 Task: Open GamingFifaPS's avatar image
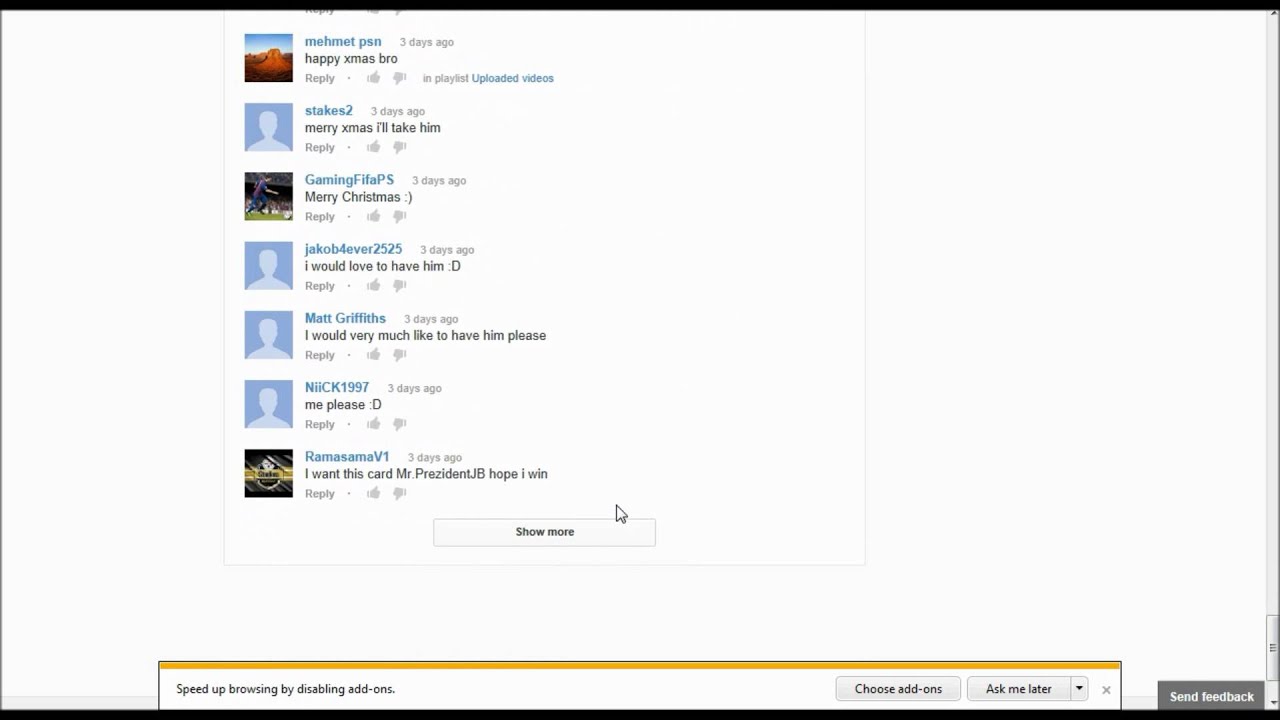pyautogui.click(x=269, y=196)
